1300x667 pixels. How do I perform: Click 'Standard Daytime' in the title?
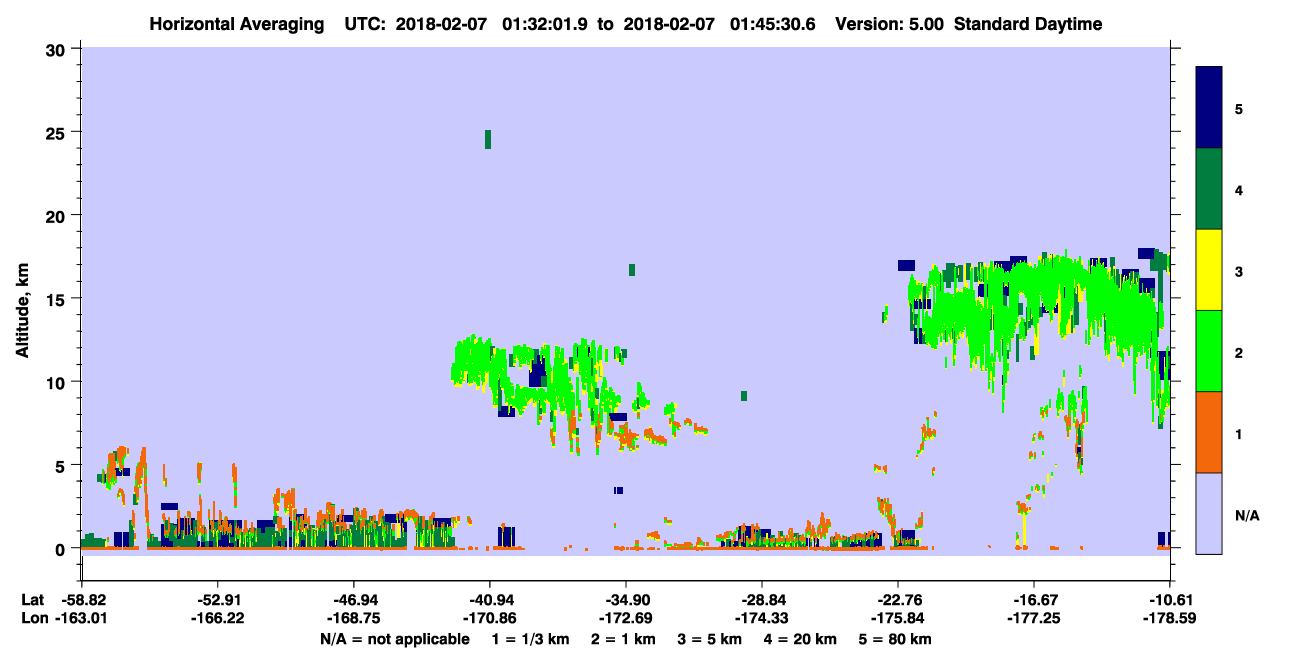tap(1028, 24)
